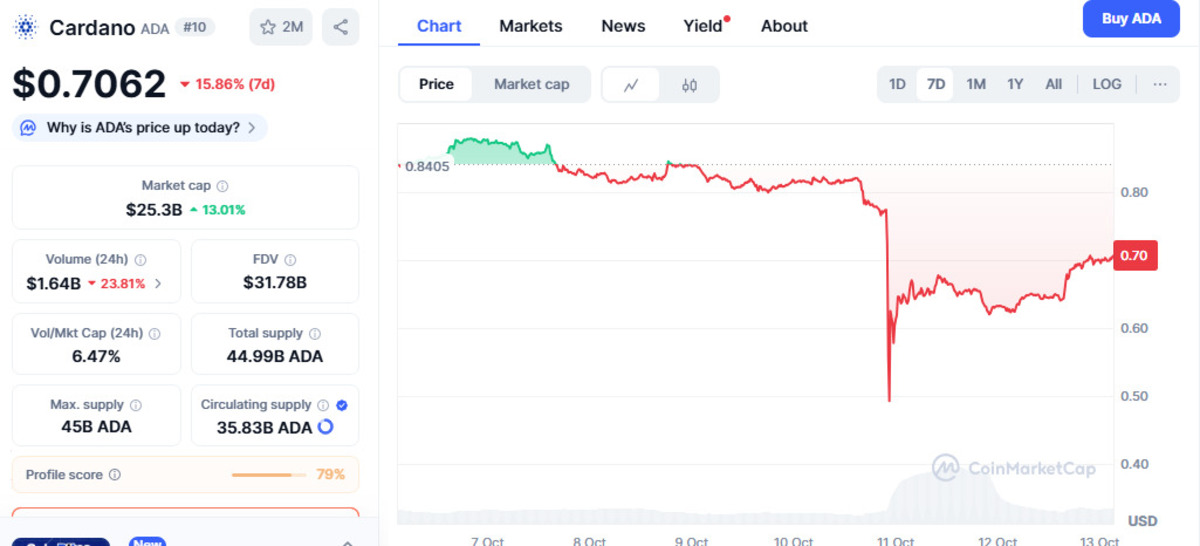Select the 1D time range button
The width and height of the screenshot is (1200, 546).
(897, 85)
